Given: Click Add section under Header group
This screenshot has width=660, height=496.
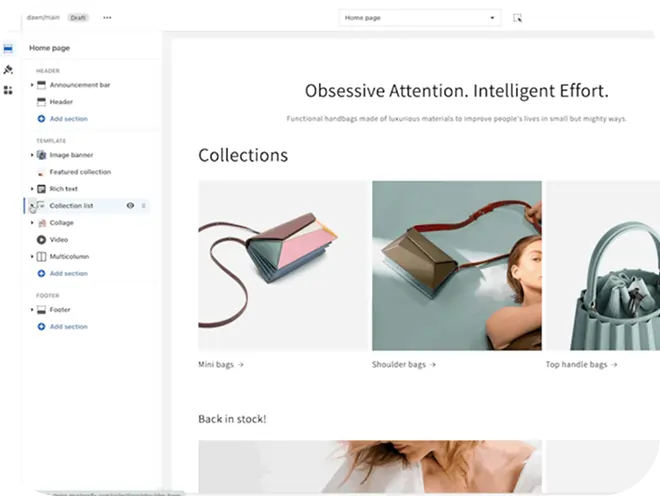Looking at the screenshot, I should pos(68,119).
